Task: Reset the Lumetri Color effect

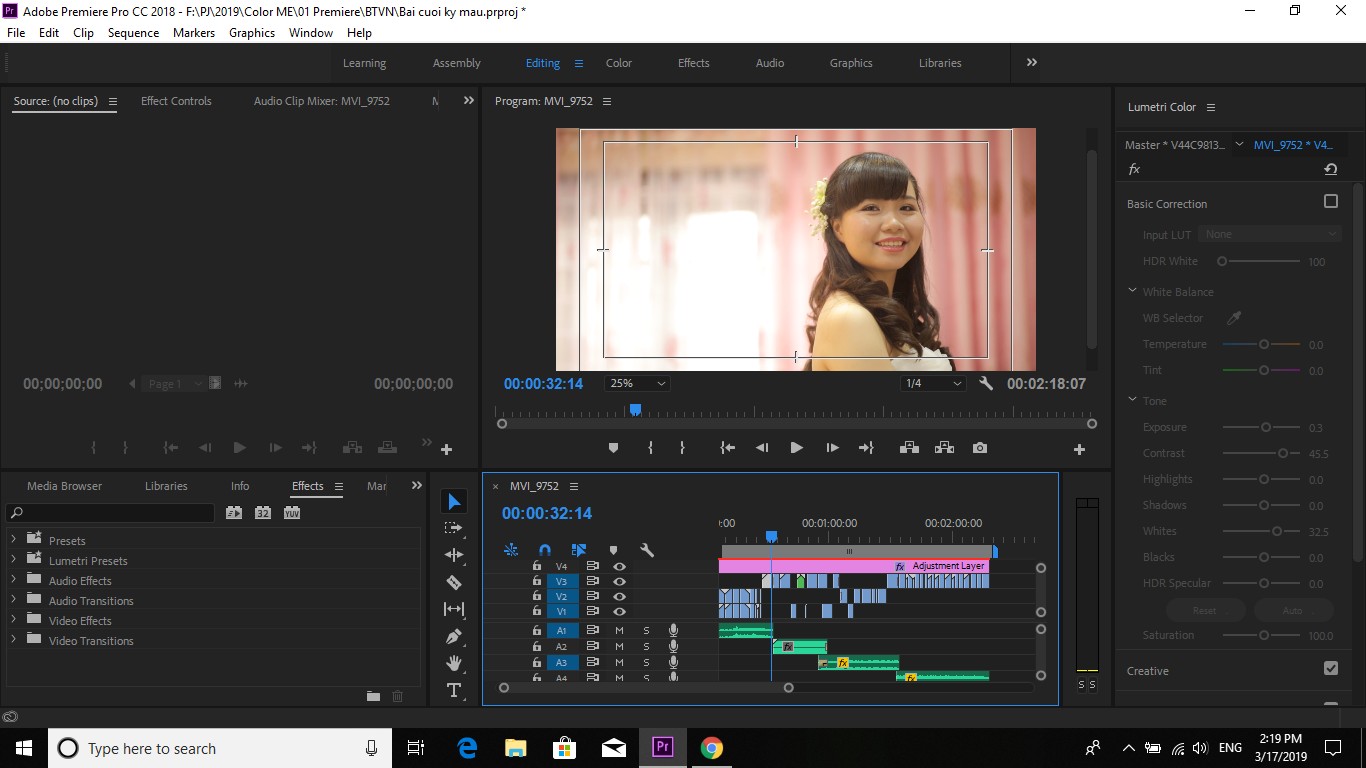Action: 1330,170
